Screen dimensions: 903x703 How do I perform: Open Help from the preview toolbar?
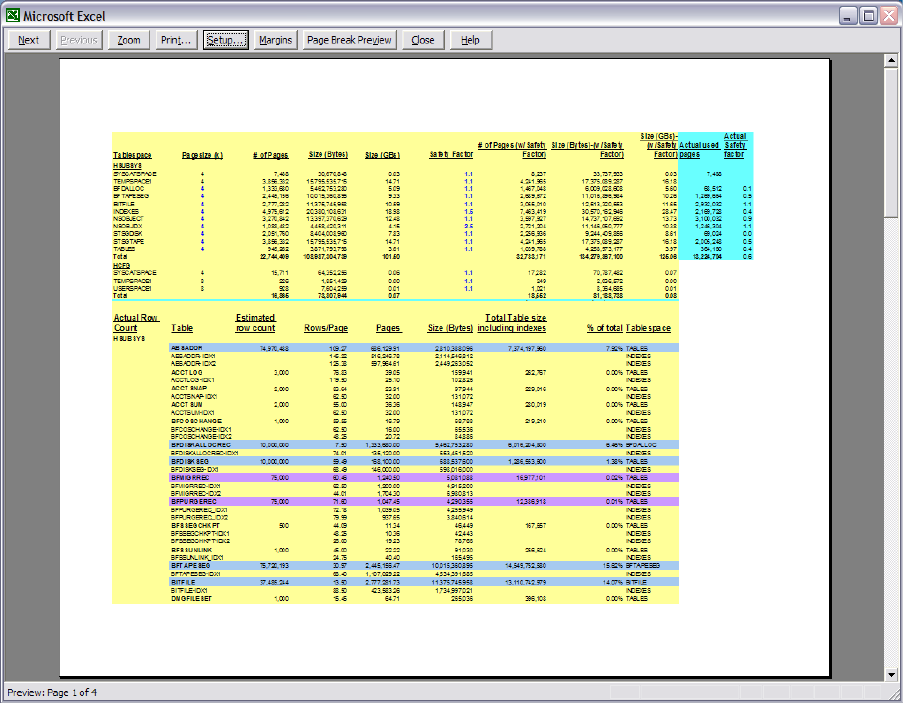tap(470, 40)
